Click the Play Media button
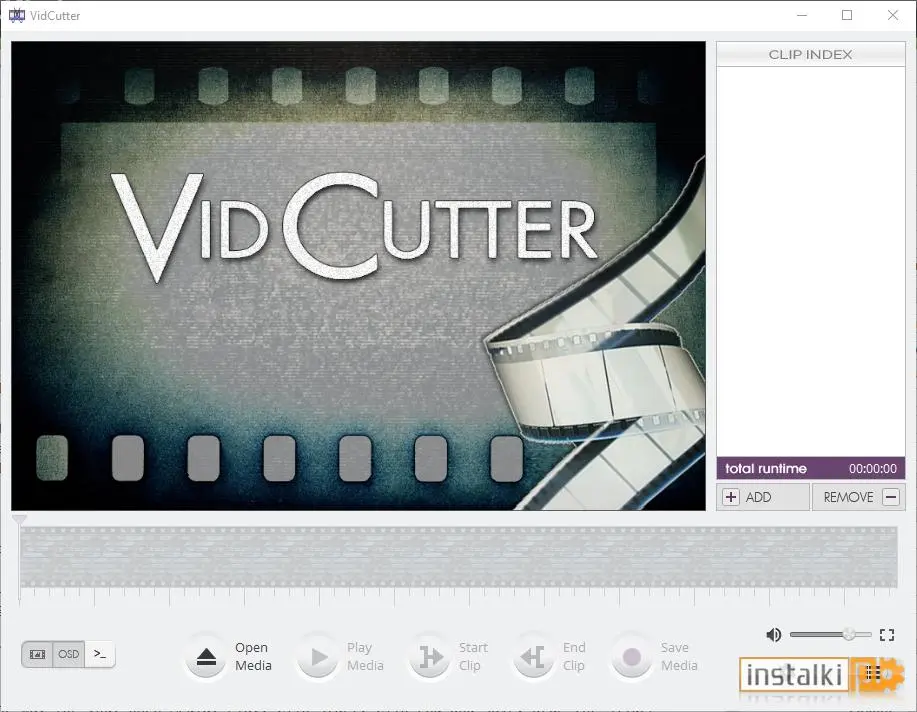 pyautogui.click(x=318, y=657)
